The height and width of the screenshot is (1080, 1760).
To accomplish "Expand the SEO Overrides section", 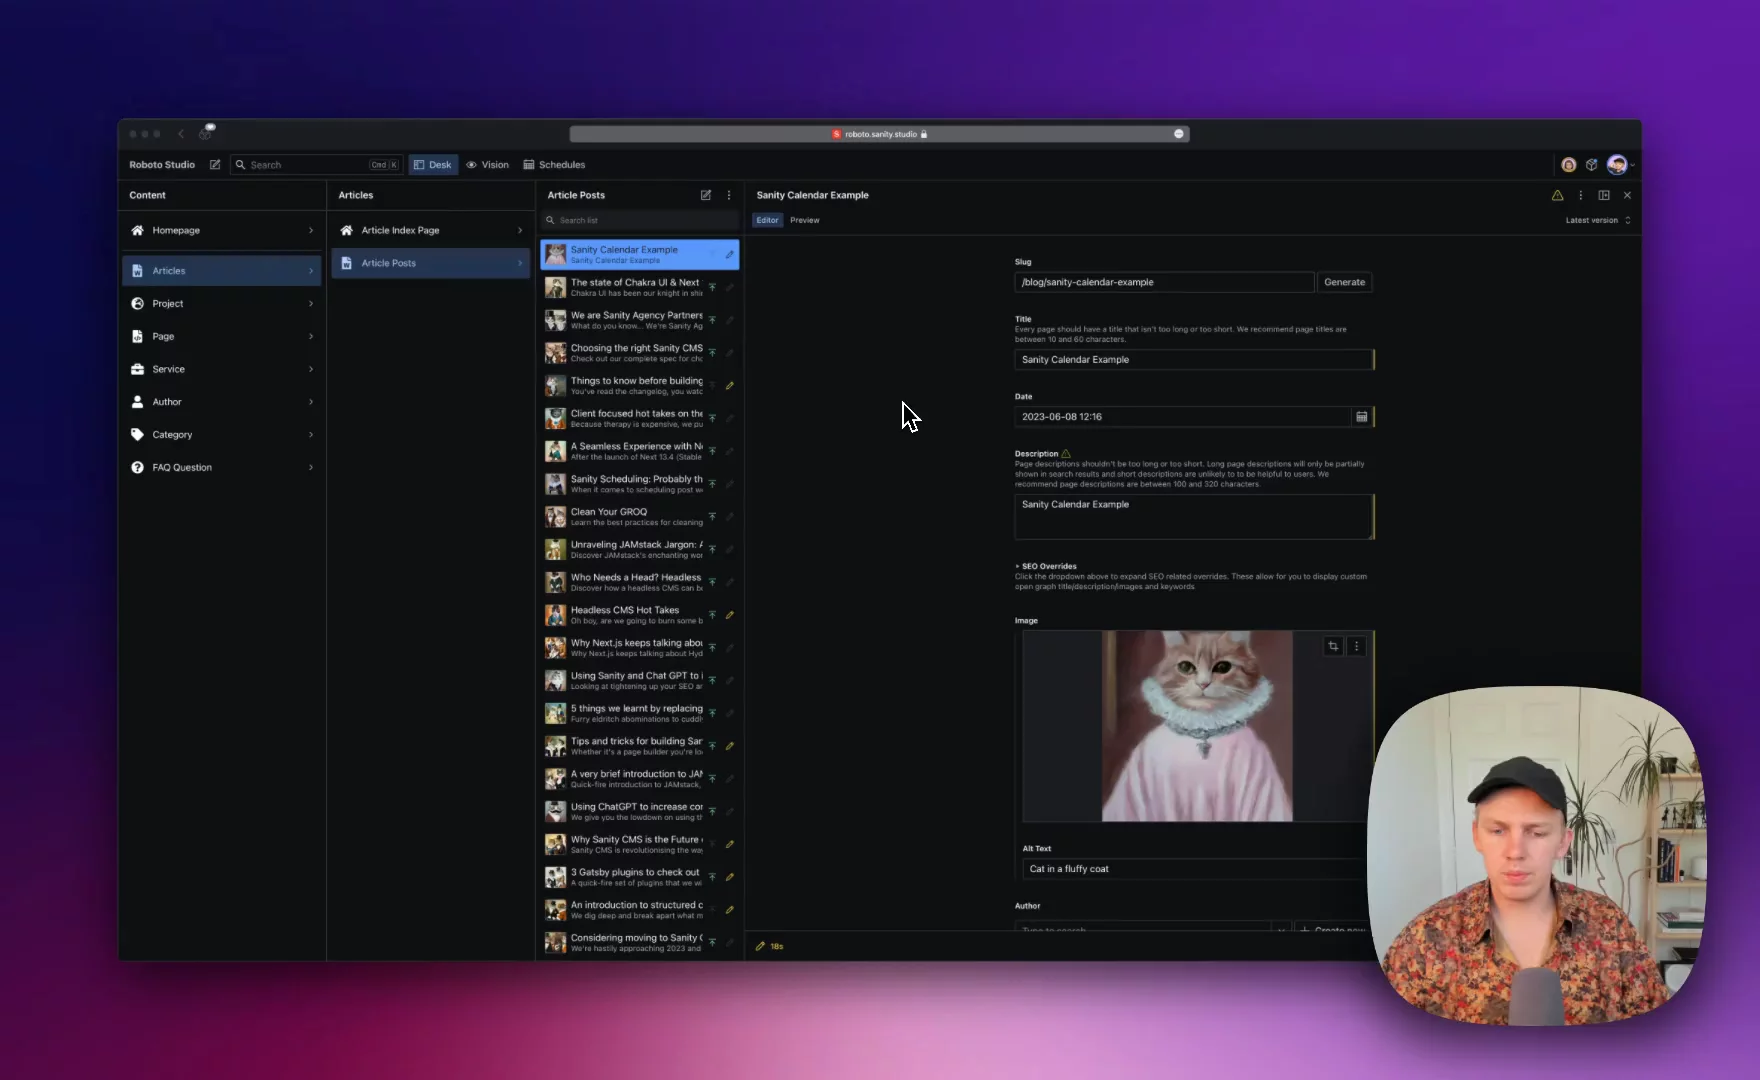I will (1046, 566).
